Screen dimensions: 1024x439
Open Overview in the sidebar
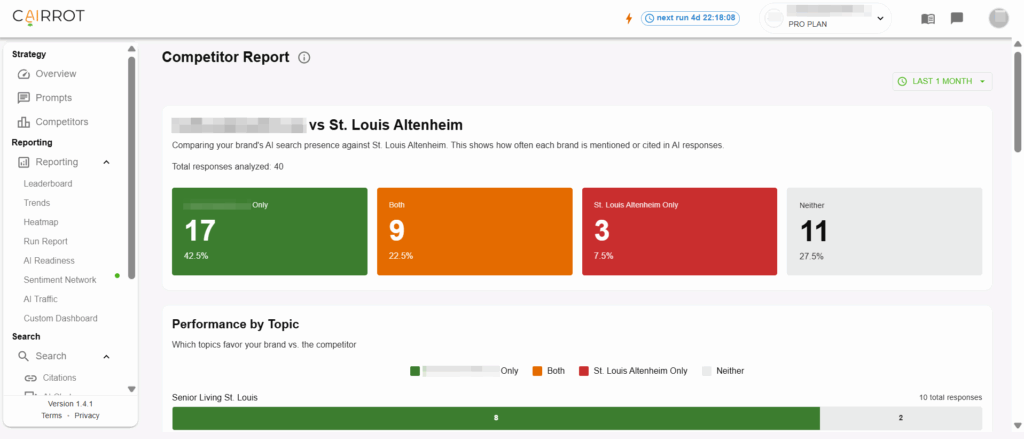[56, 74]
